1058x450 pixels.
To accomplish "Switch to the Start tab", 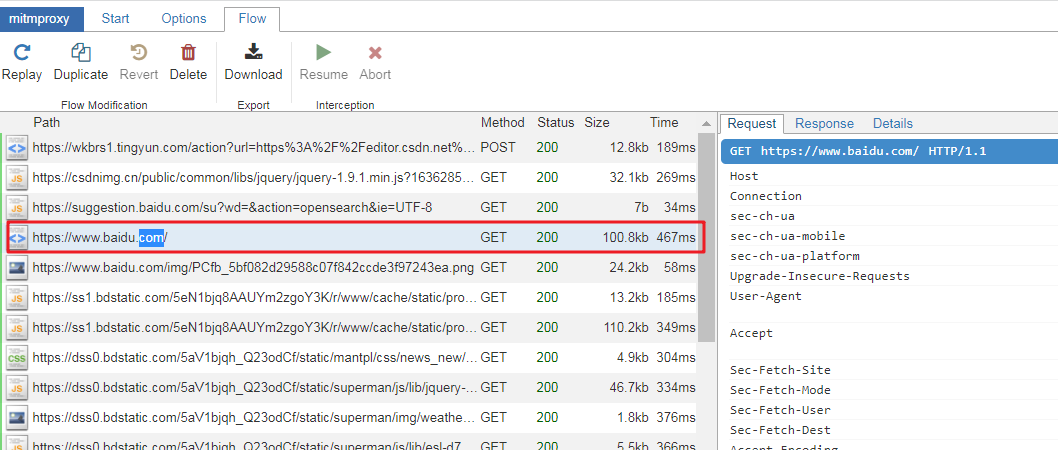I will pos(115,19).
